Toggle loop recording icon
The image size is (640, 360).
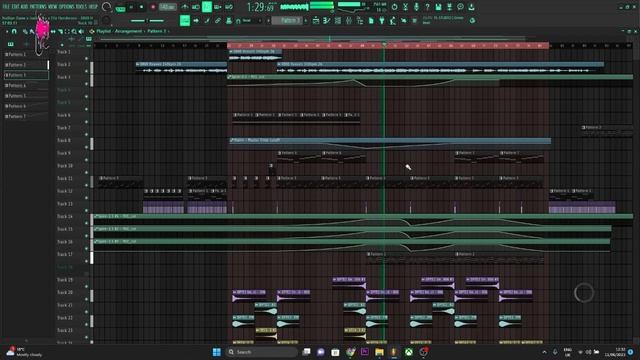click(x=229, y=7)
